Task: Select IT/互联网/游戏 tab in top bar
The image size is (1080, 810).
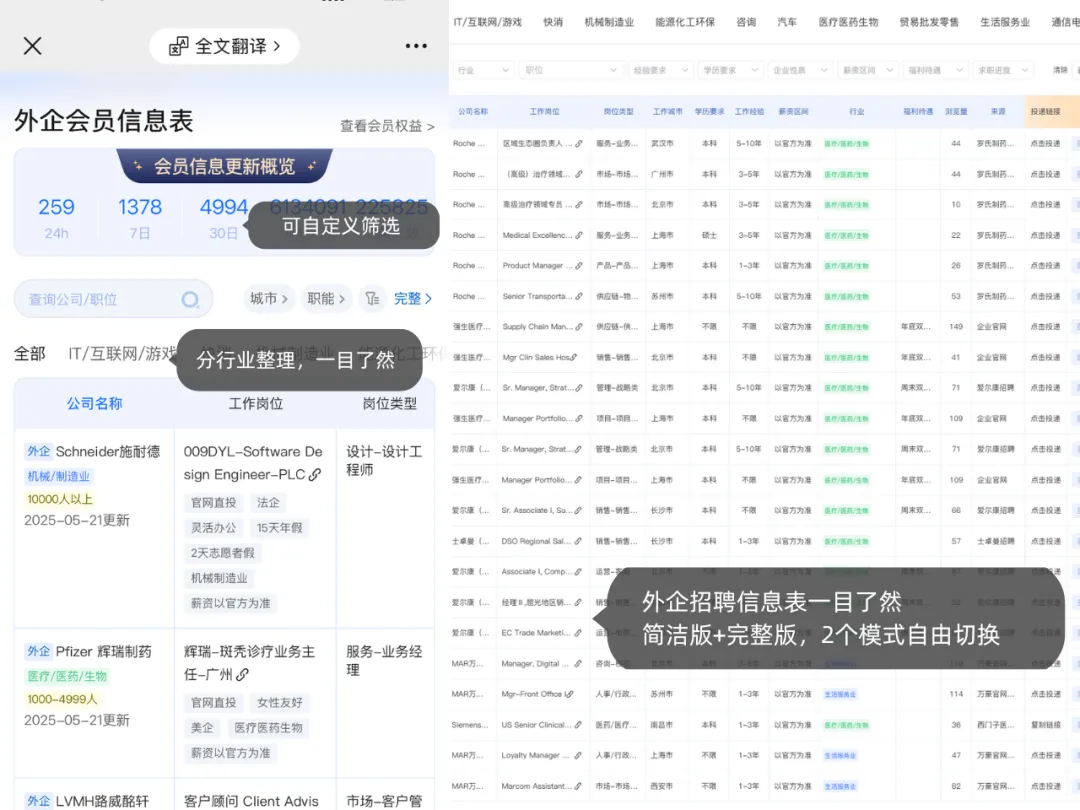Action: point(488,22)
